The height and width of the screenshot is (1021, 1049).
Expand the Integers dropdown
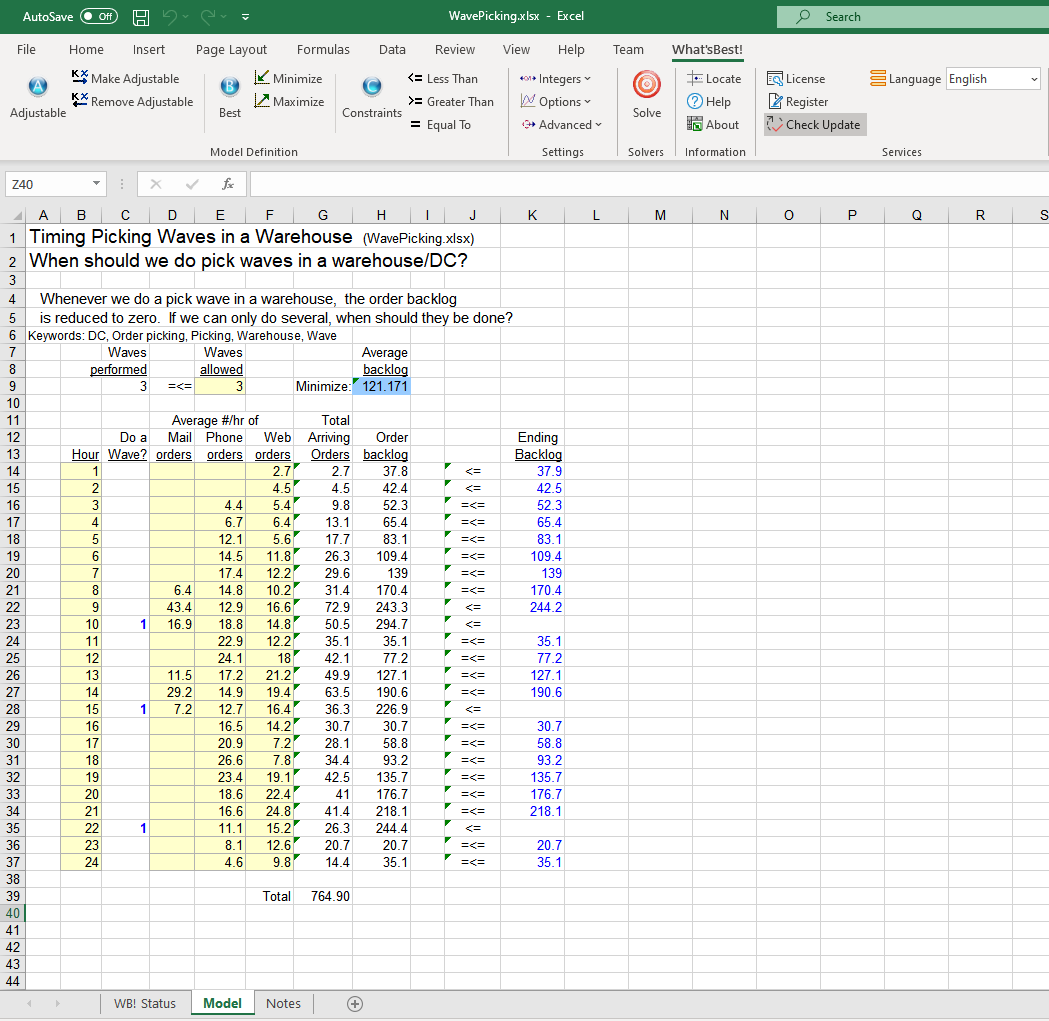(556, 79)
